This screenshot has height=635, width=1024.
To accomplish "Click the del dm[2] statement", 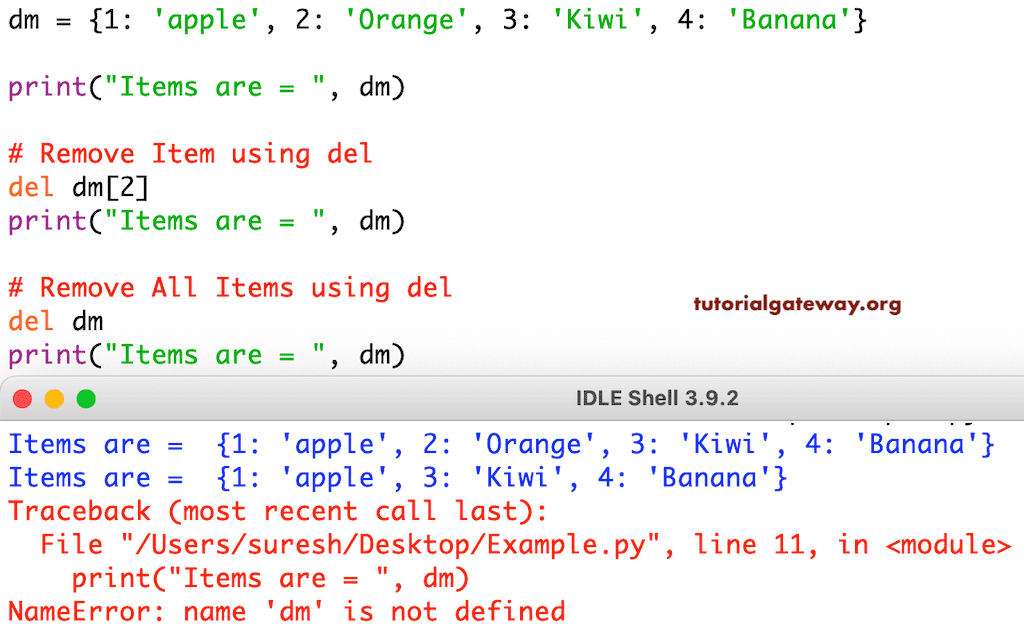I will point(80,187).
